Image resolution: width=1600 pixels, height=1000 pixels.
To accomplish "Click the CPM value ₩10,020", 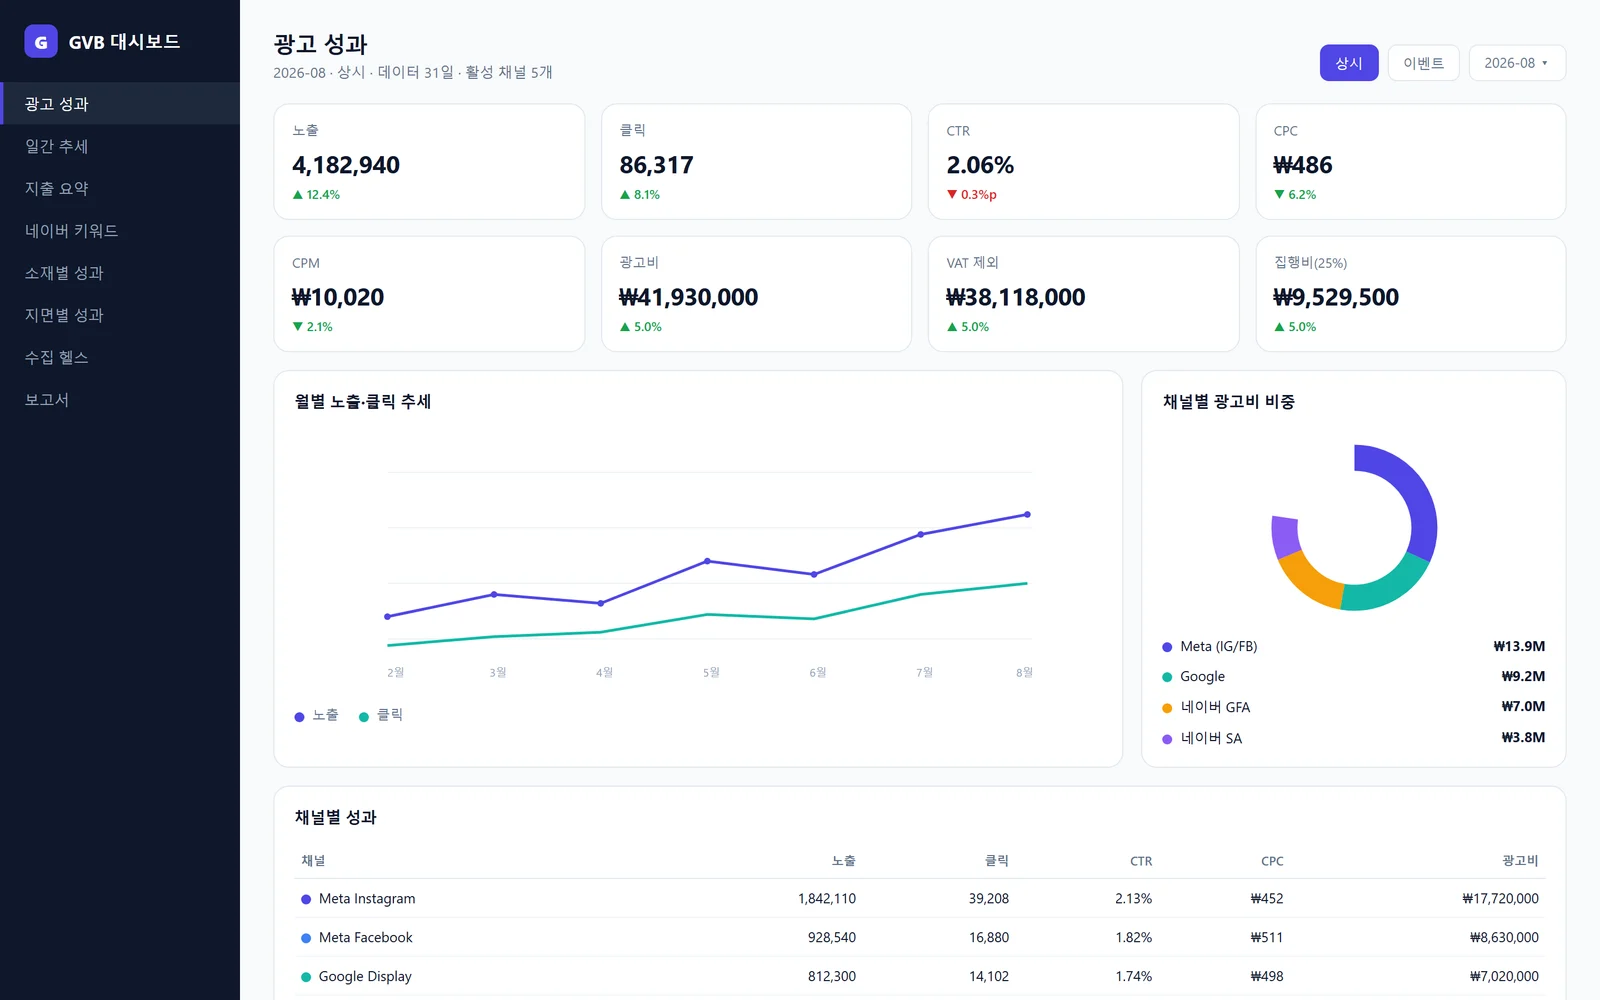I will click(338, 297).
